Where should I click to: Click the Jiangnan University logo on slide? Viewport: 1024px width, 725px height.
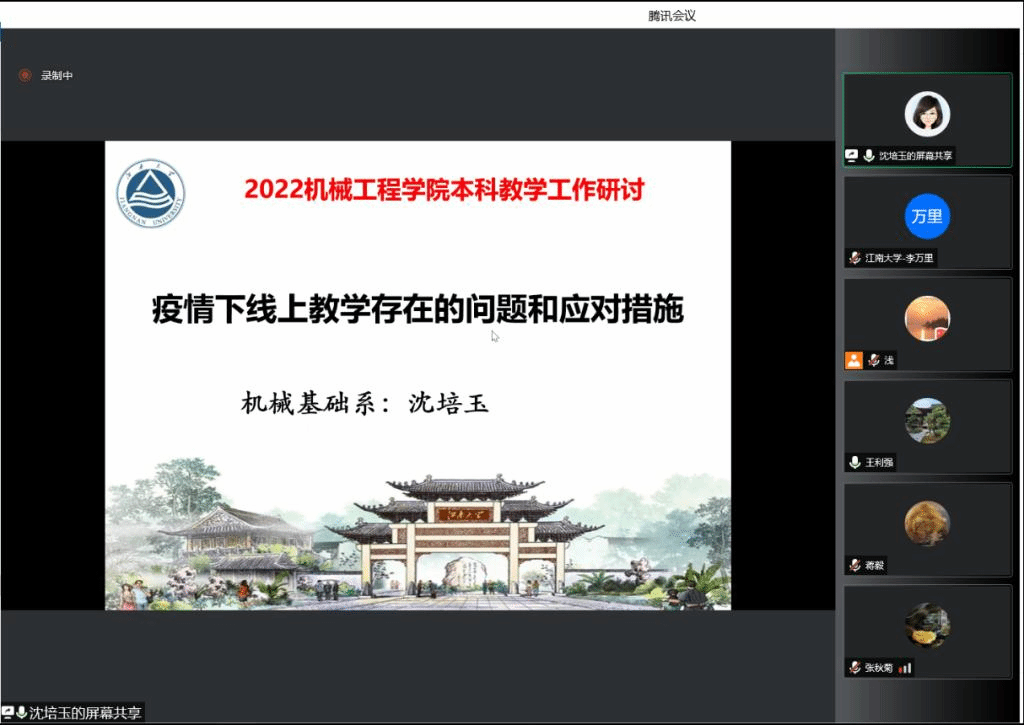[150, 194]
